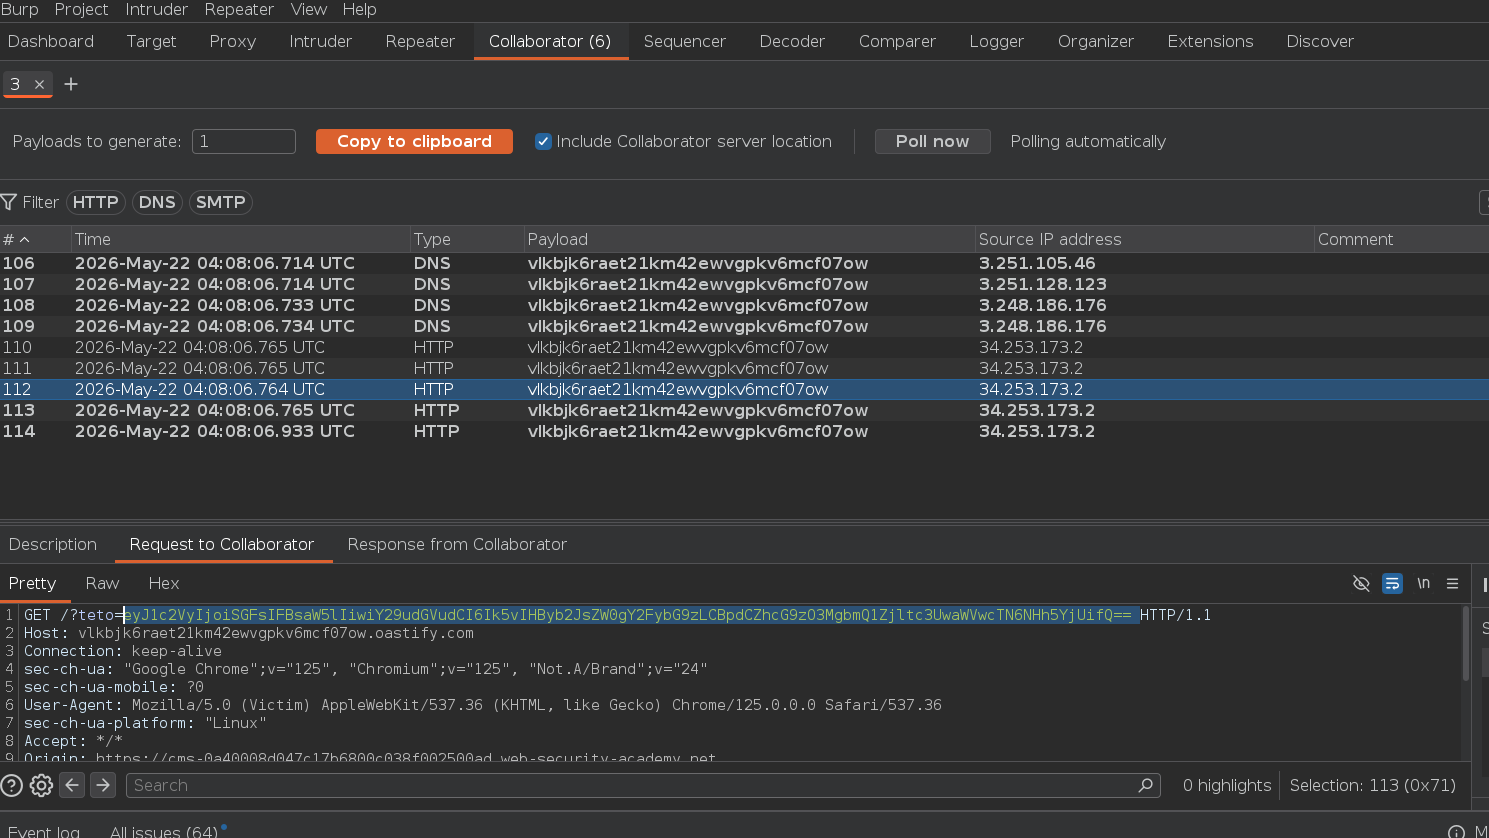Open the Event log
The image size is (1489, 838).
tap(44, 831)
